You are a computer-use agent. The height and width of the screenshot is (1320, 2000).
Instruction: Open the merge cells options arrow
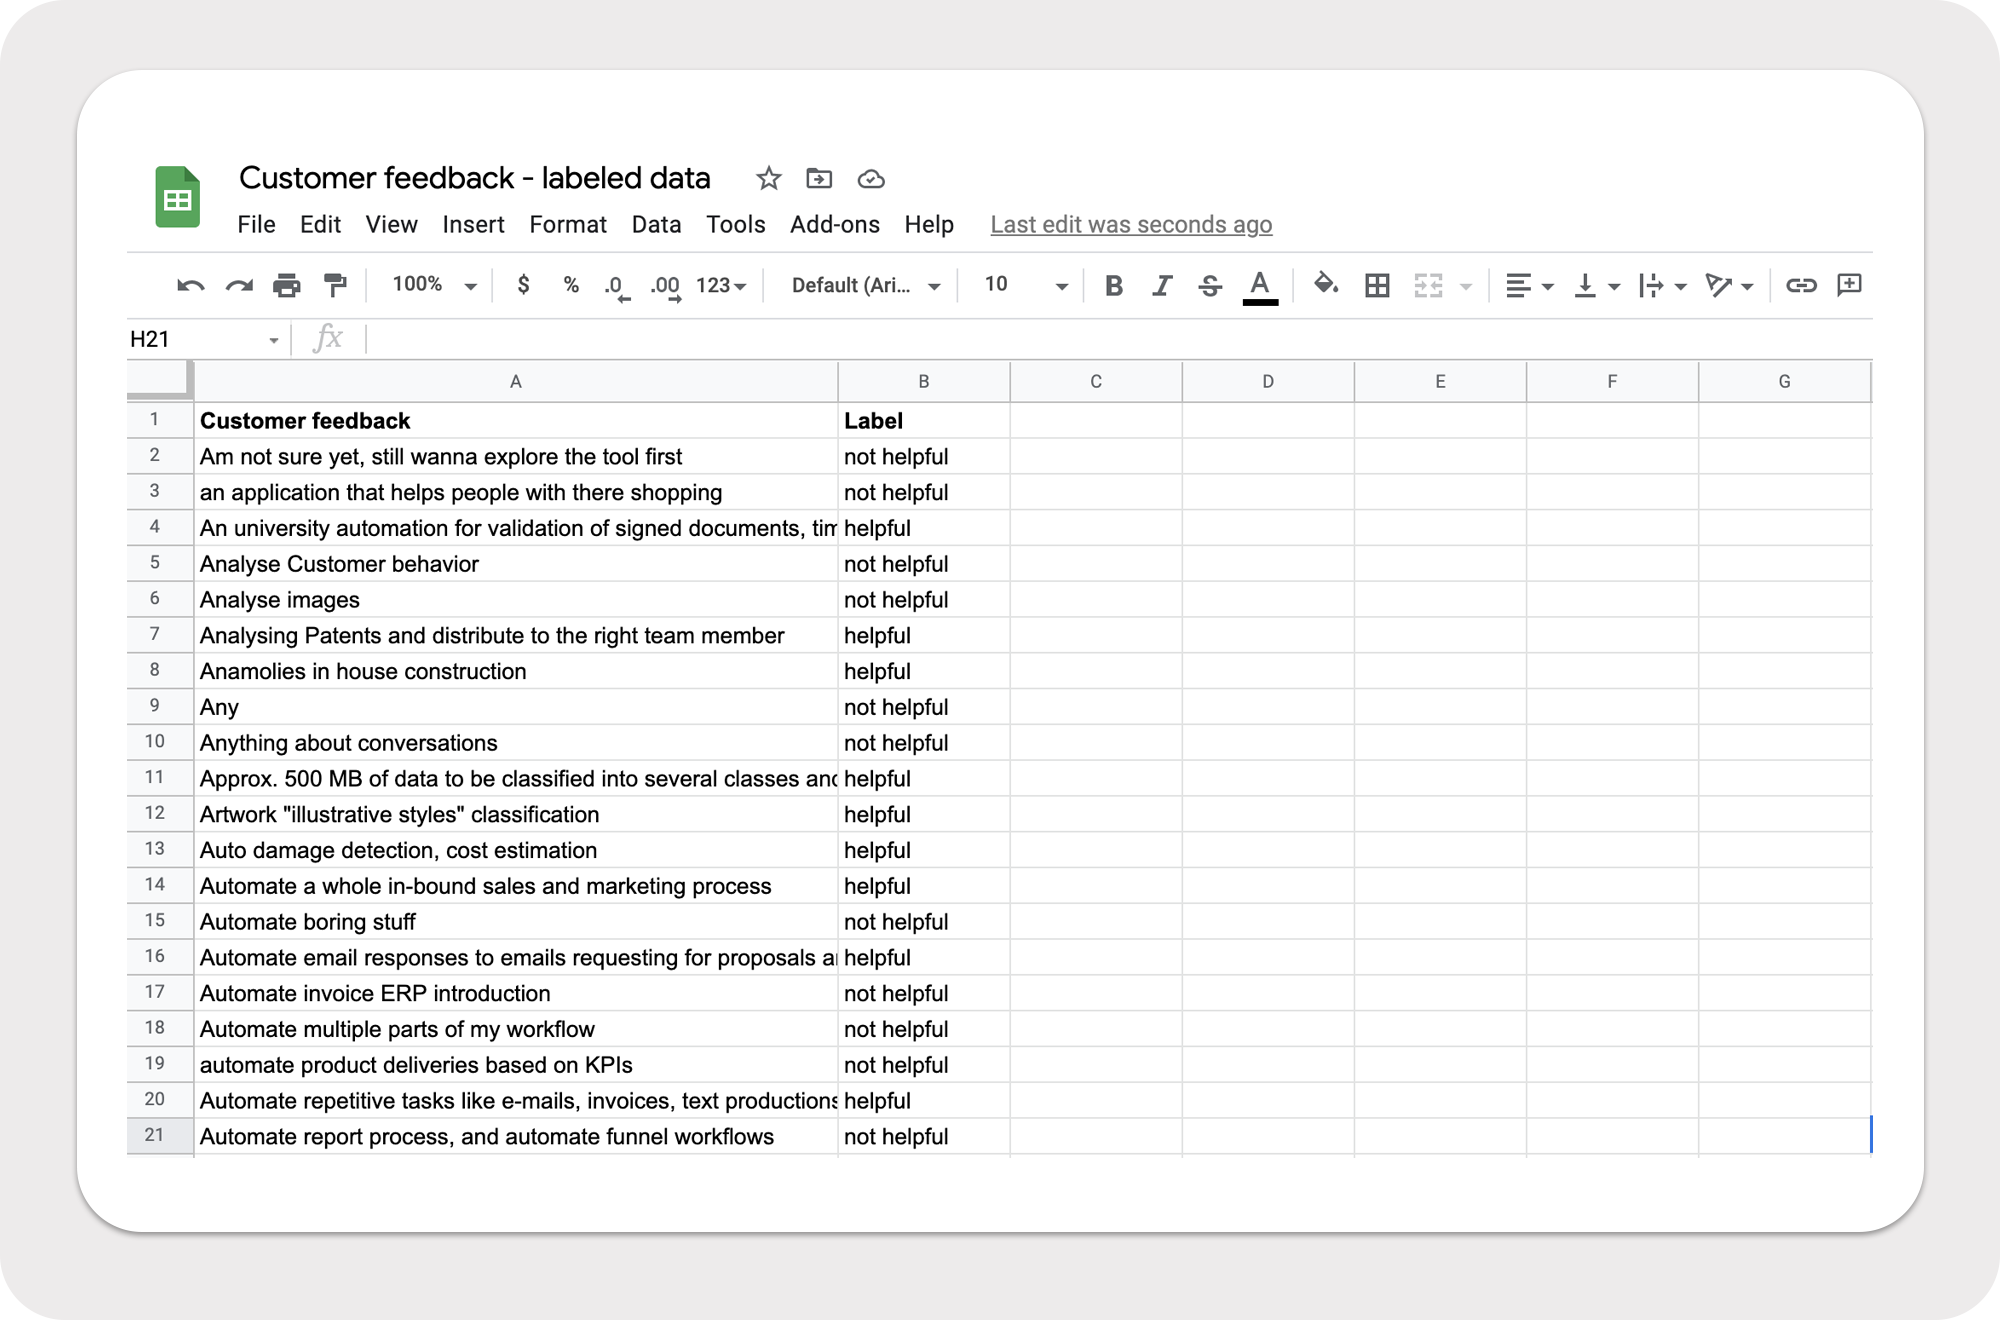pos(1466,287)
